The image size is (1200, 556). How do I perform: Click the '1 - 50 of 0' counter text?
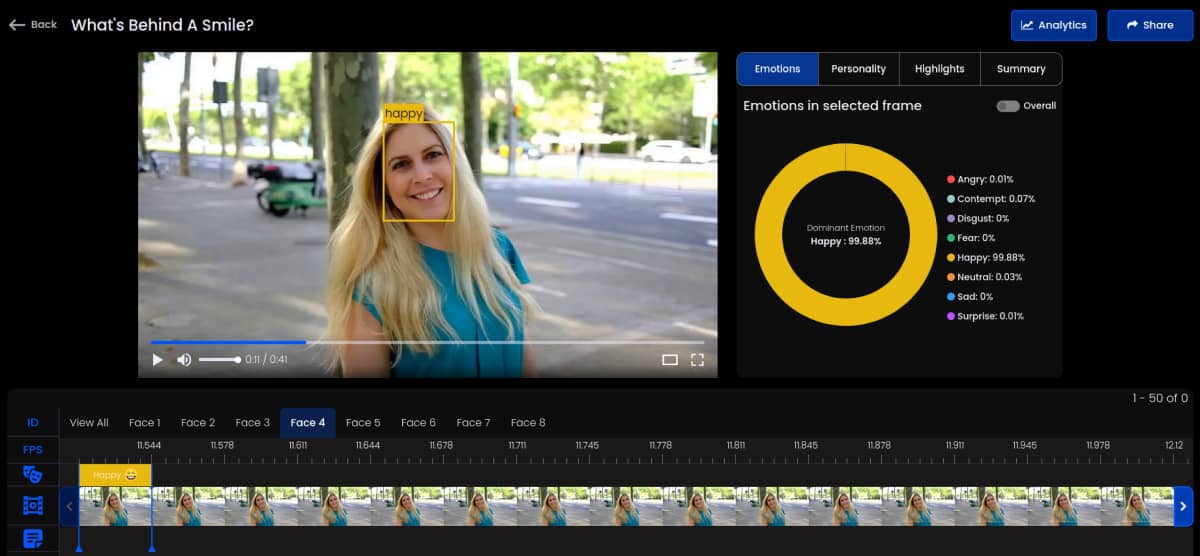(1160, 398)
